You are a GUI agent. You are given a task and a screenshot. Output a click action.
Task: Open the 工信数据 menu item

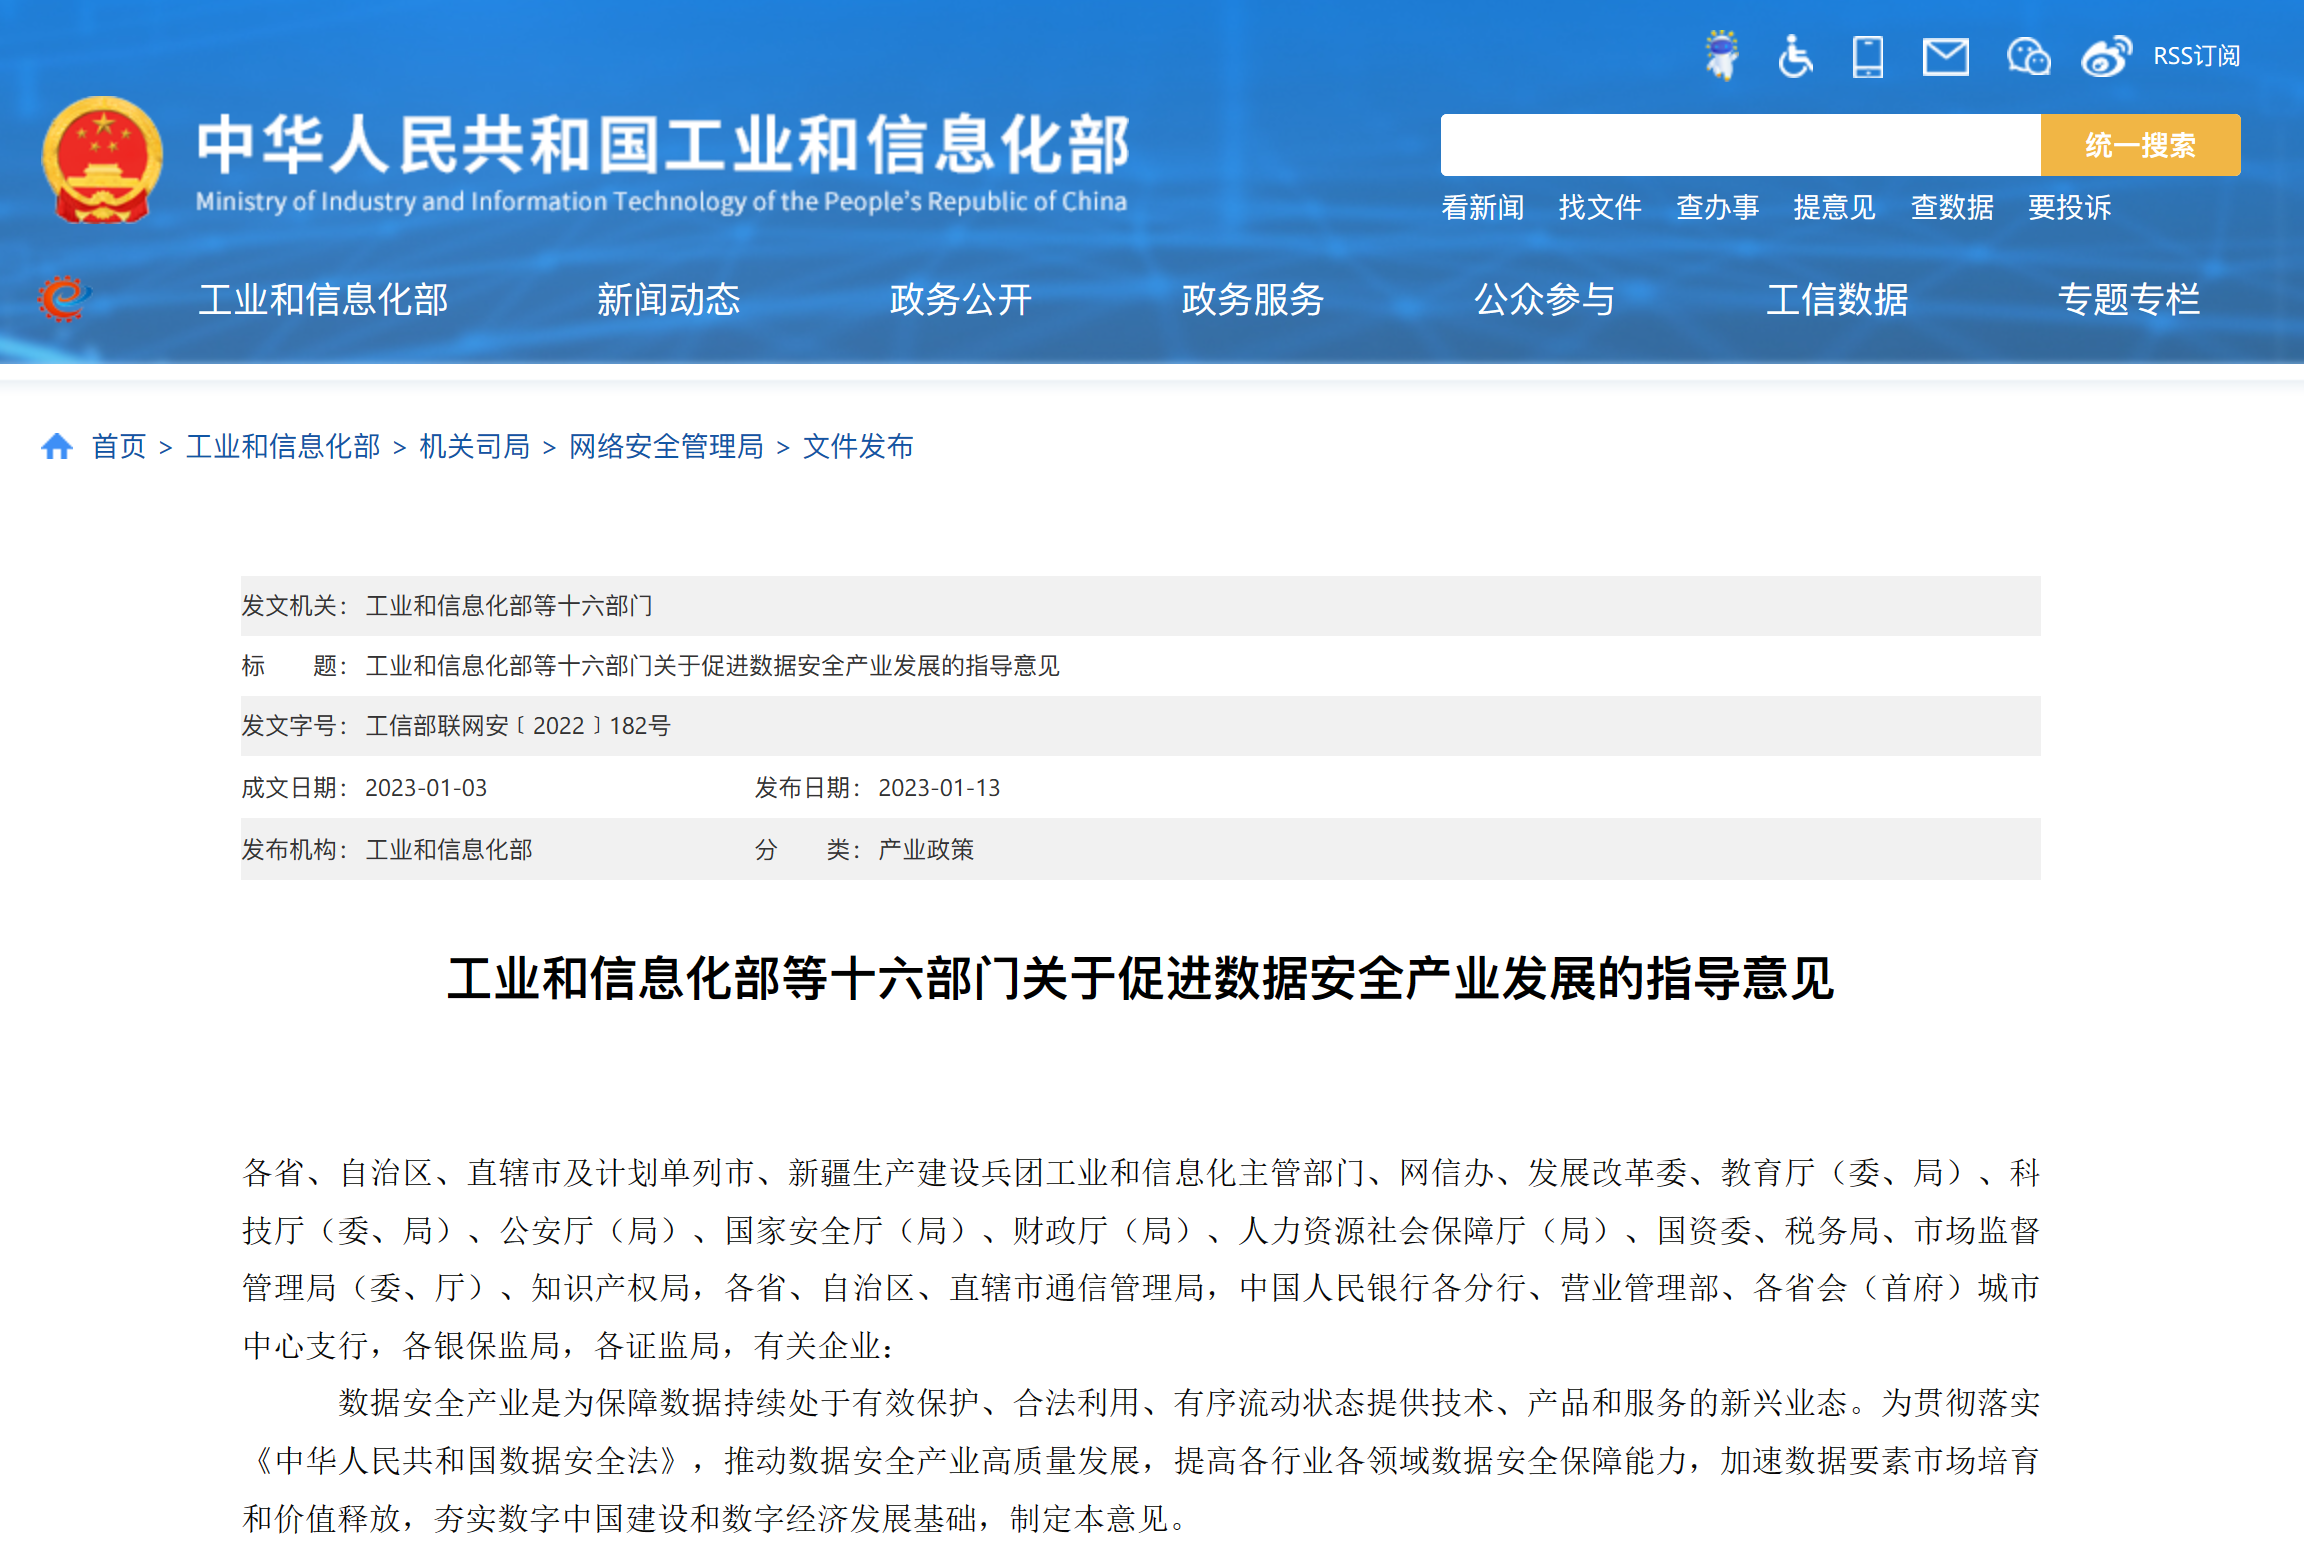[x=1836, y=299]
